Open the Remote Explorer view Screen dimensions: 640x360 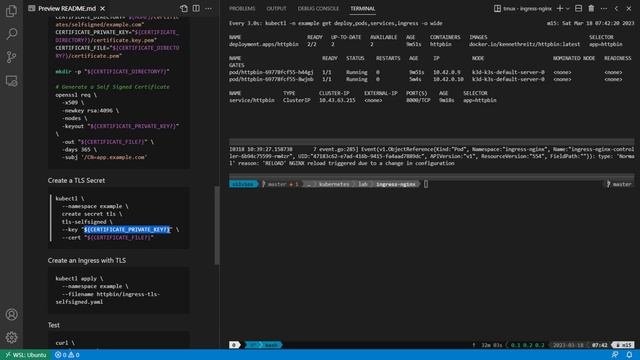coord(11,81)
